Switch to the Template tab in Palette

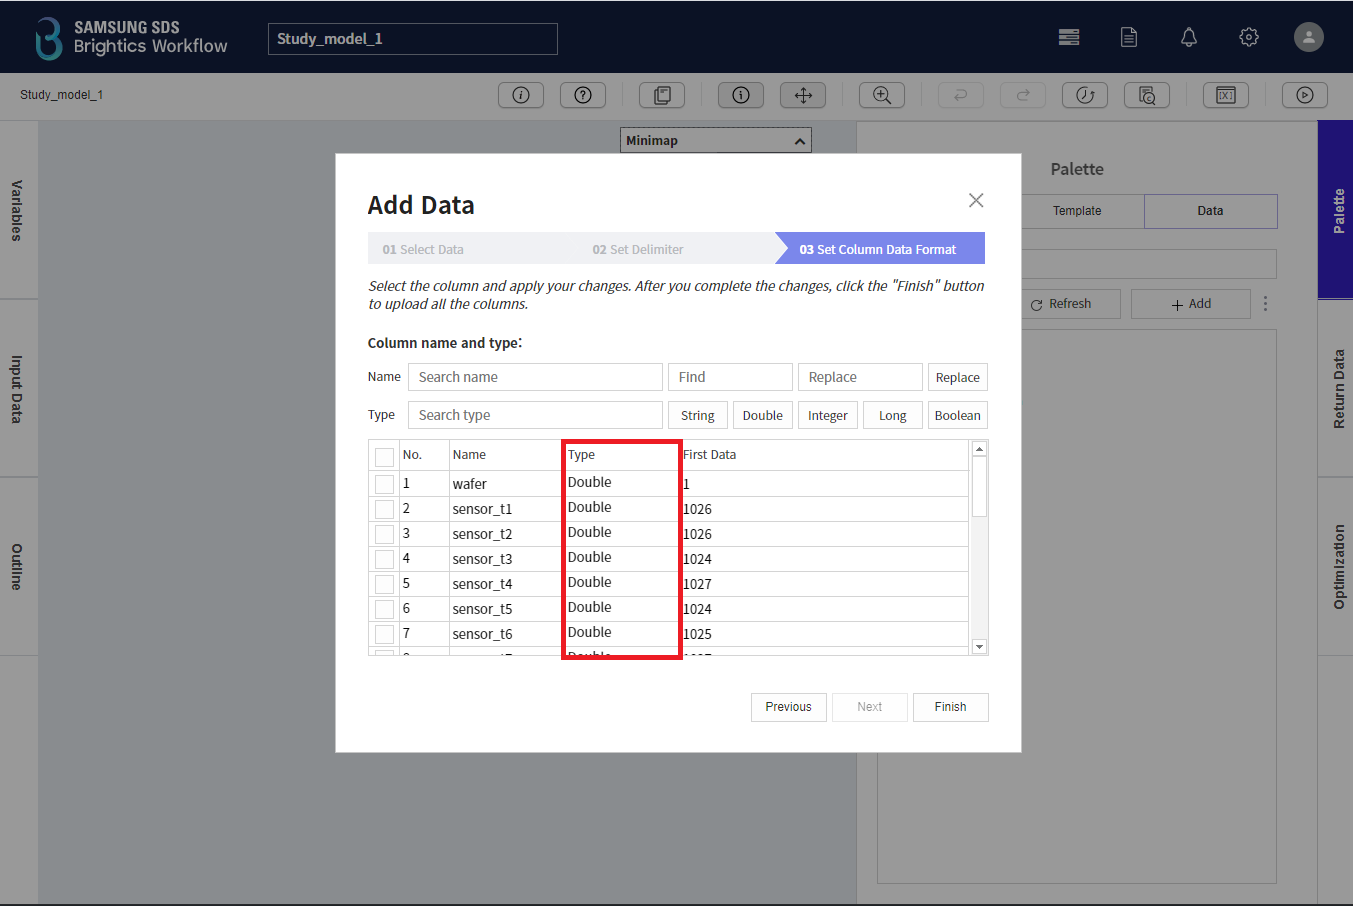point(1077,211)
